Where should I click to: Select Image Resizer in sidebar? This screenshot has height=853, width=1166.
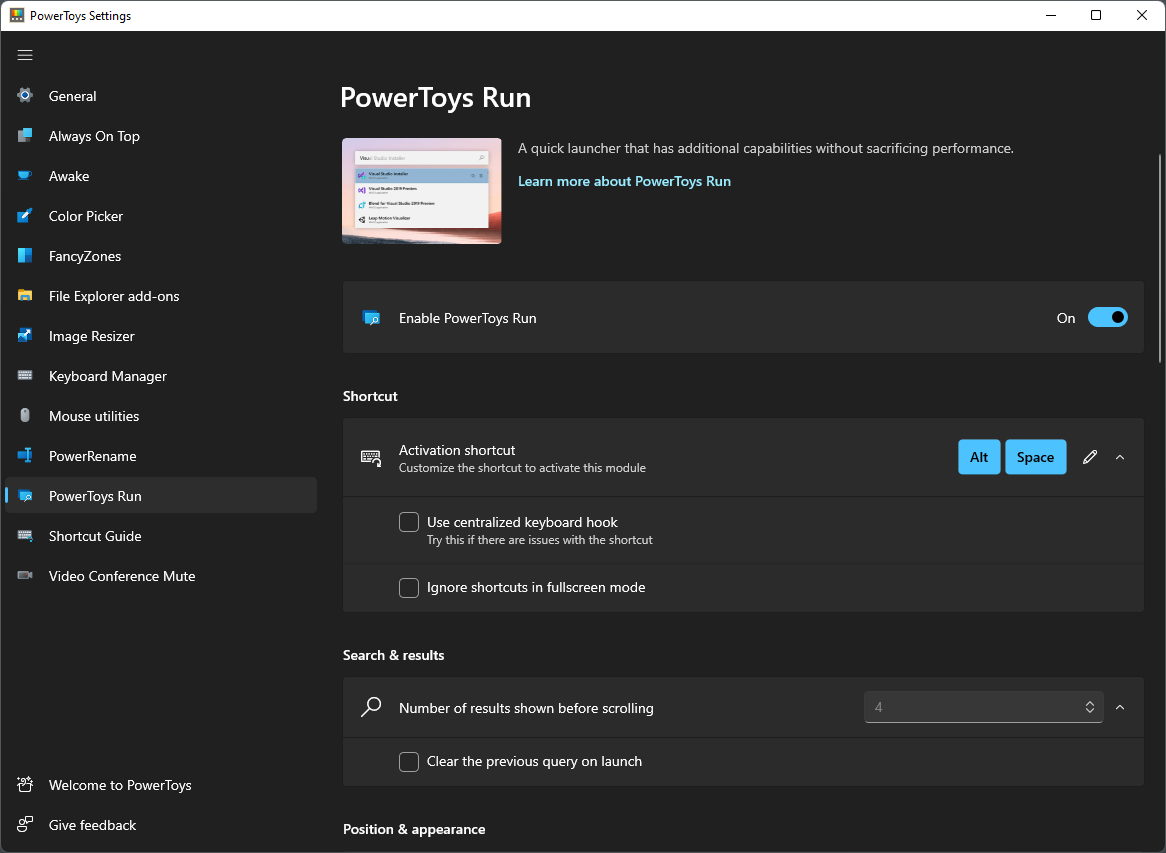click(161, 336)
